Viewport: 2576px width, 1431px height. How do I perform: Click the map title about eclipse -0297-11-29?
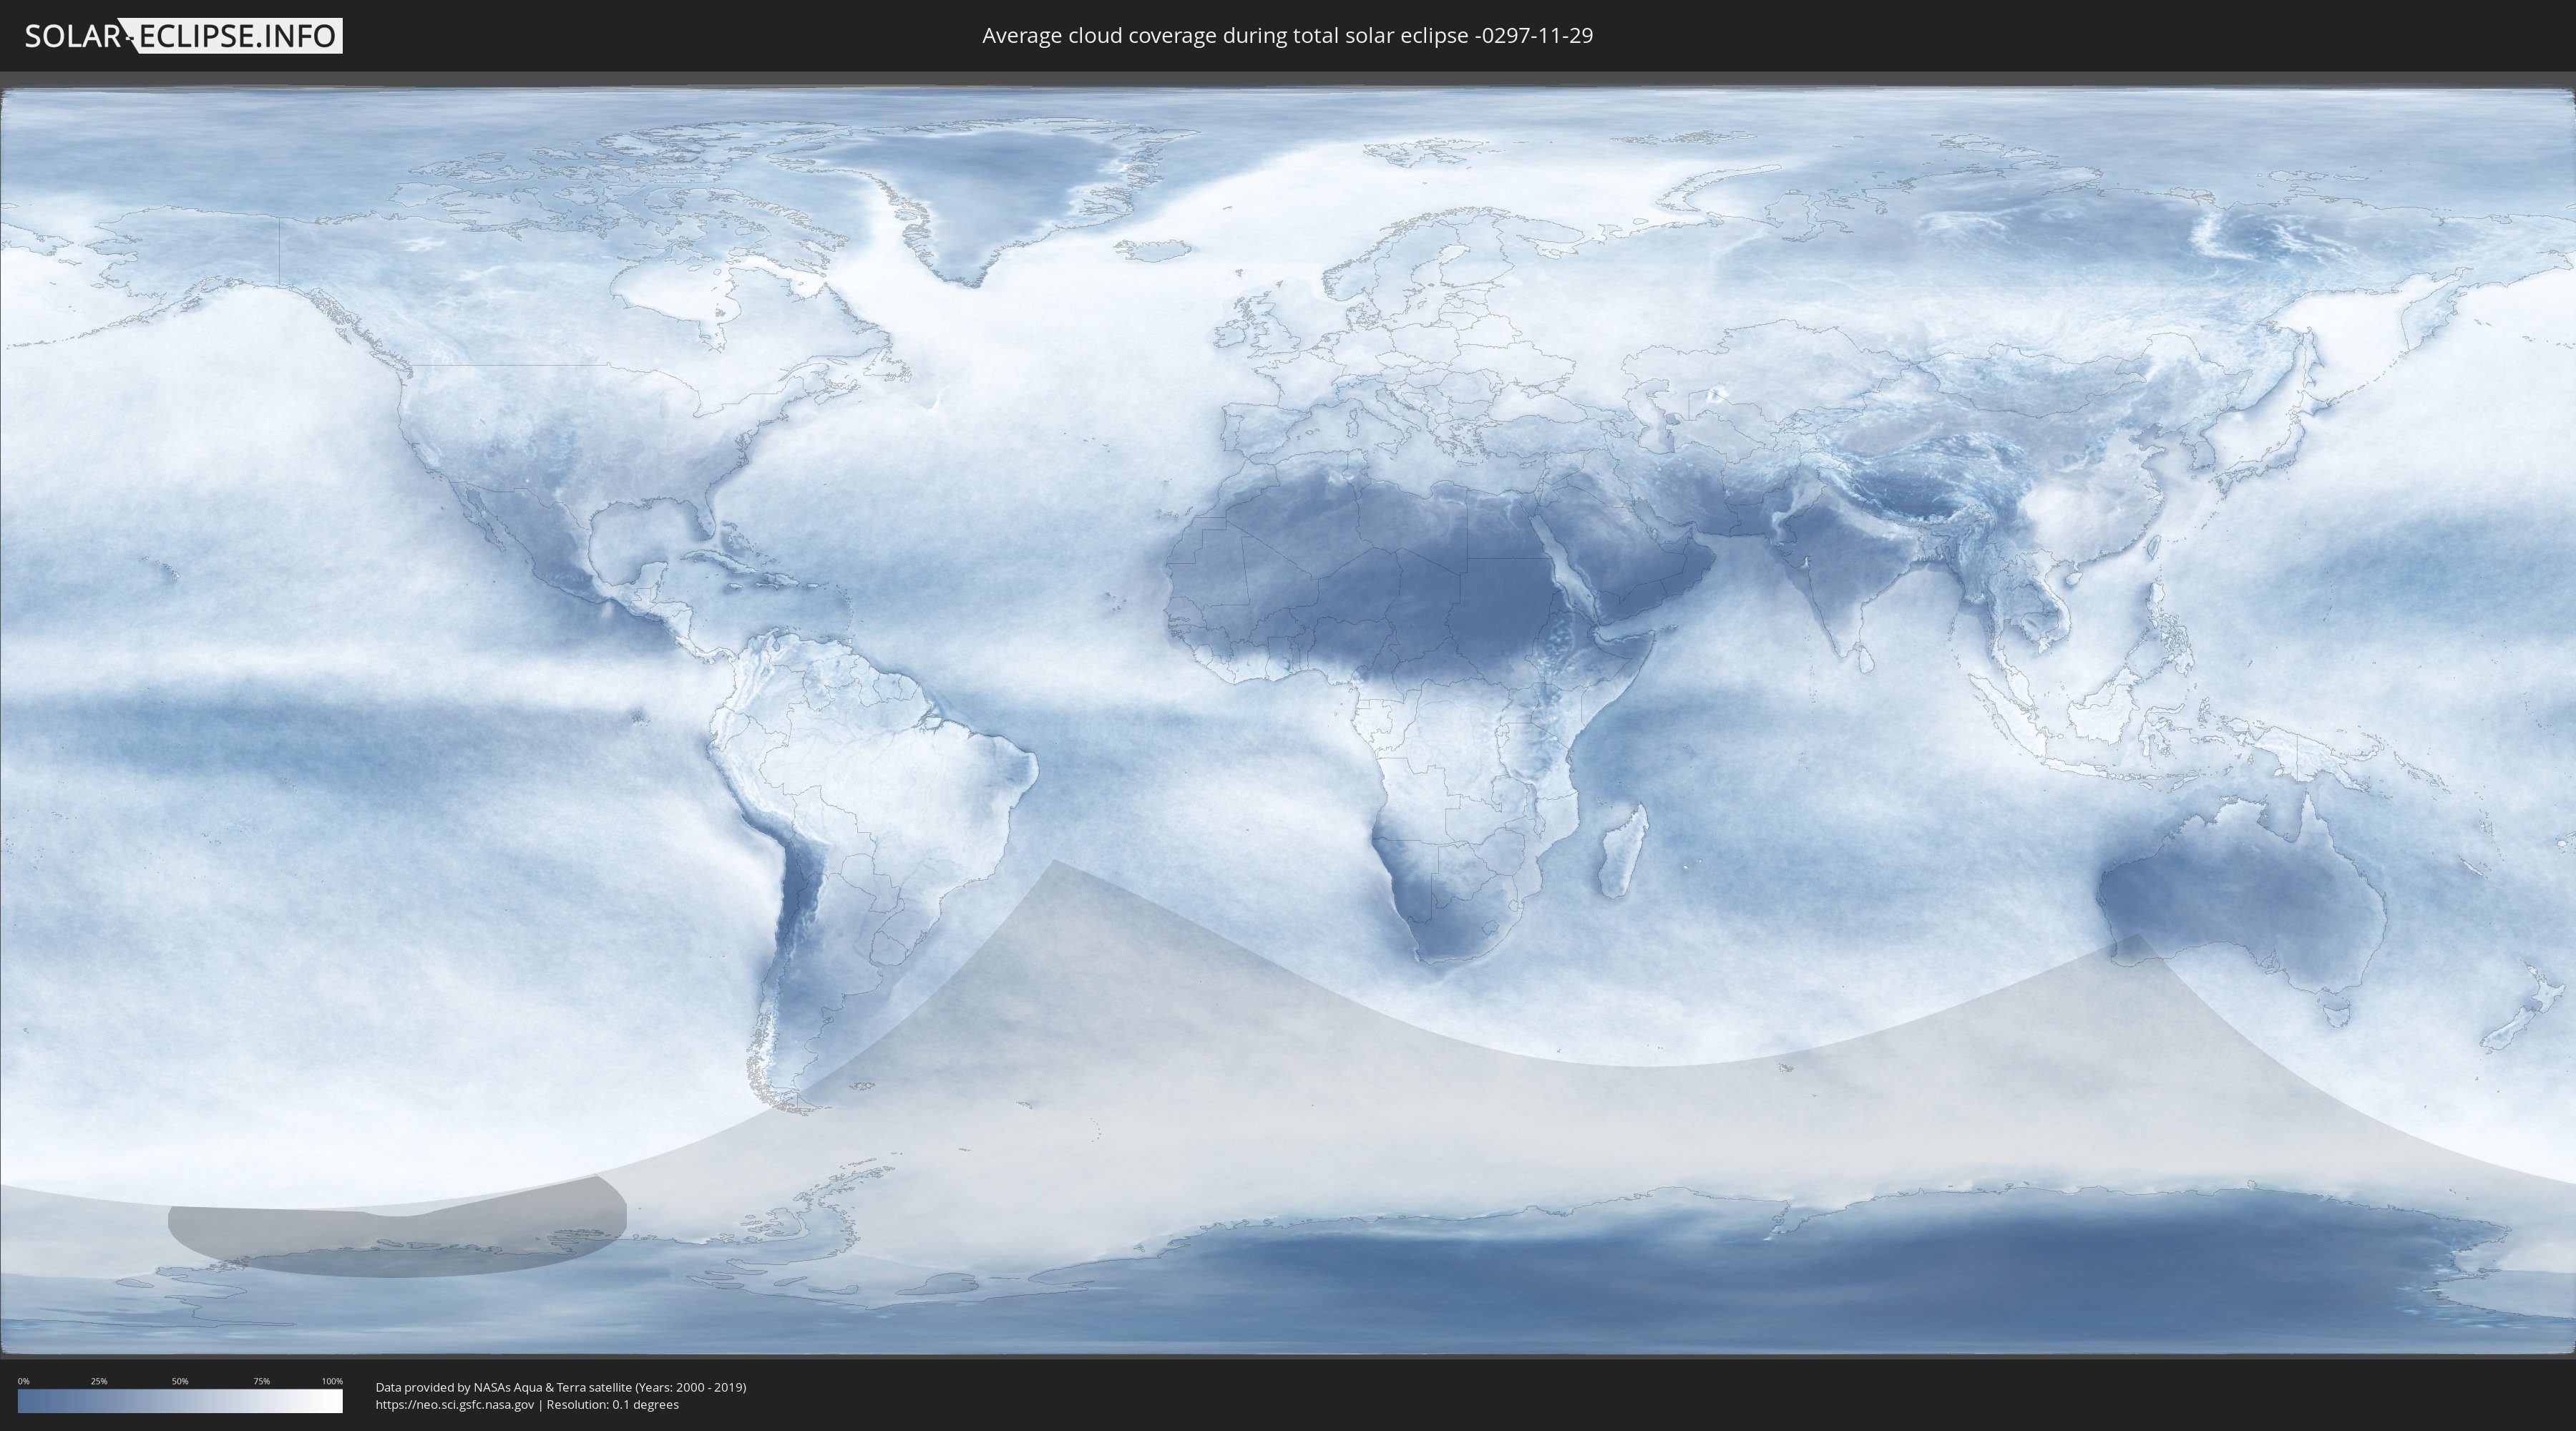click(1287, 36)
